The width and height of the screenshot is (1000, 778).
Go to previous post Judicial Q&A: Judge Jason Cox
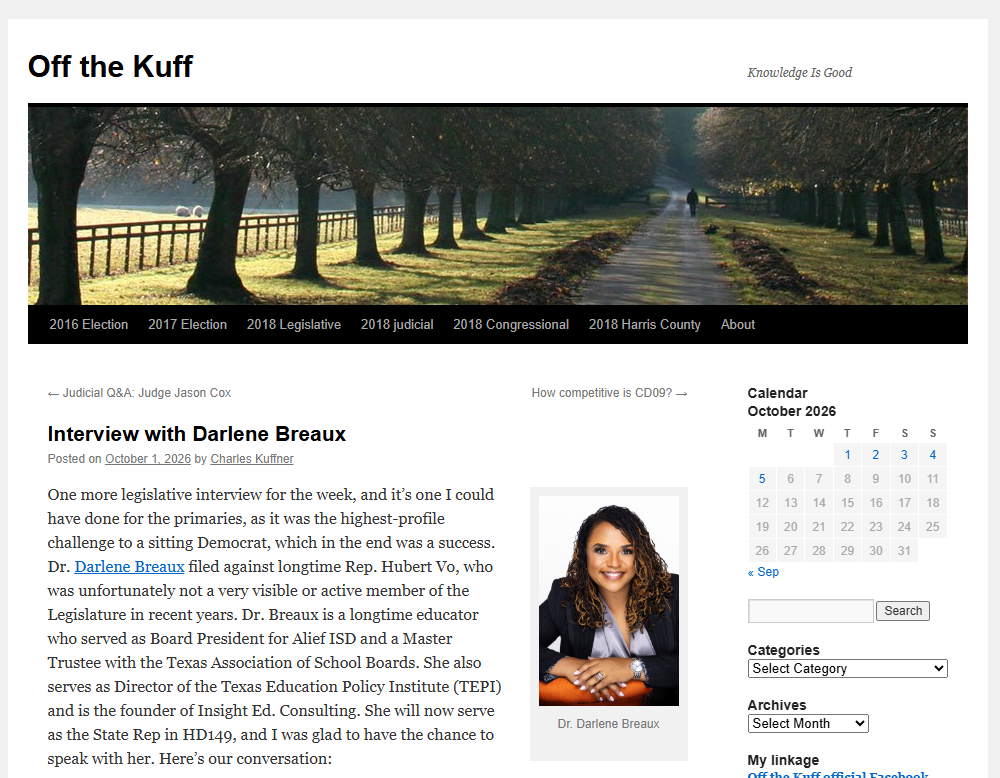[x=139, y=393]
